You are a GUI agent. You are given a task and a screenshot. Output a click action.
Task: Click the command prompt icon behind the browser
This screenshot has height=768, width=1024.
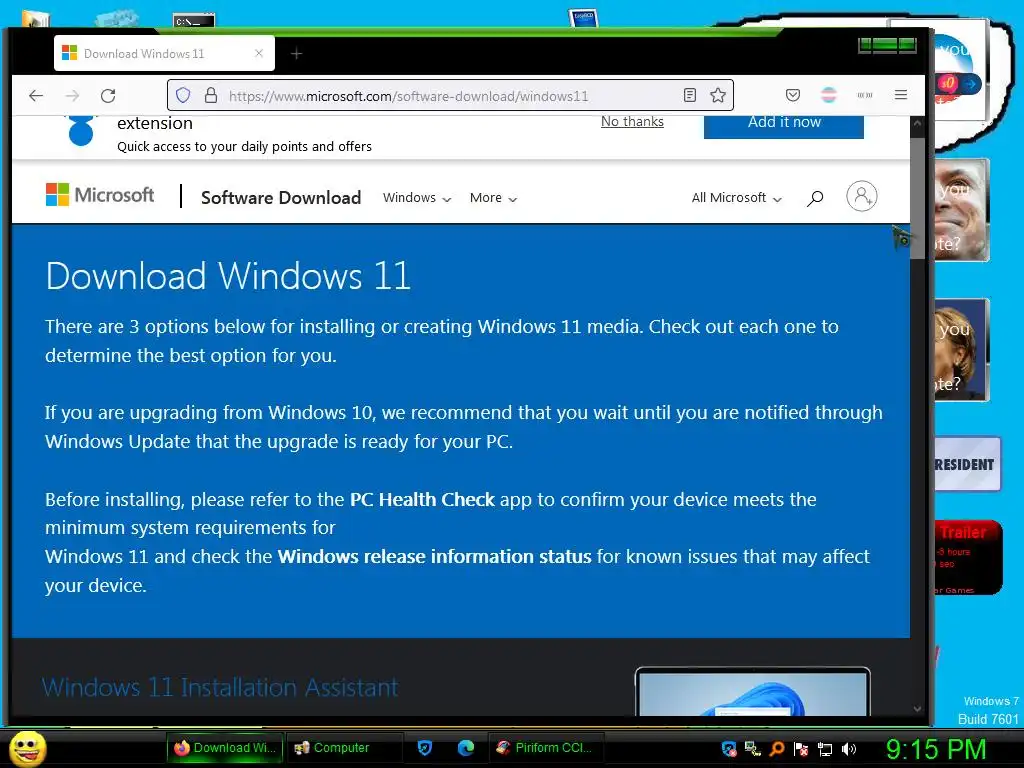(194, 20)
